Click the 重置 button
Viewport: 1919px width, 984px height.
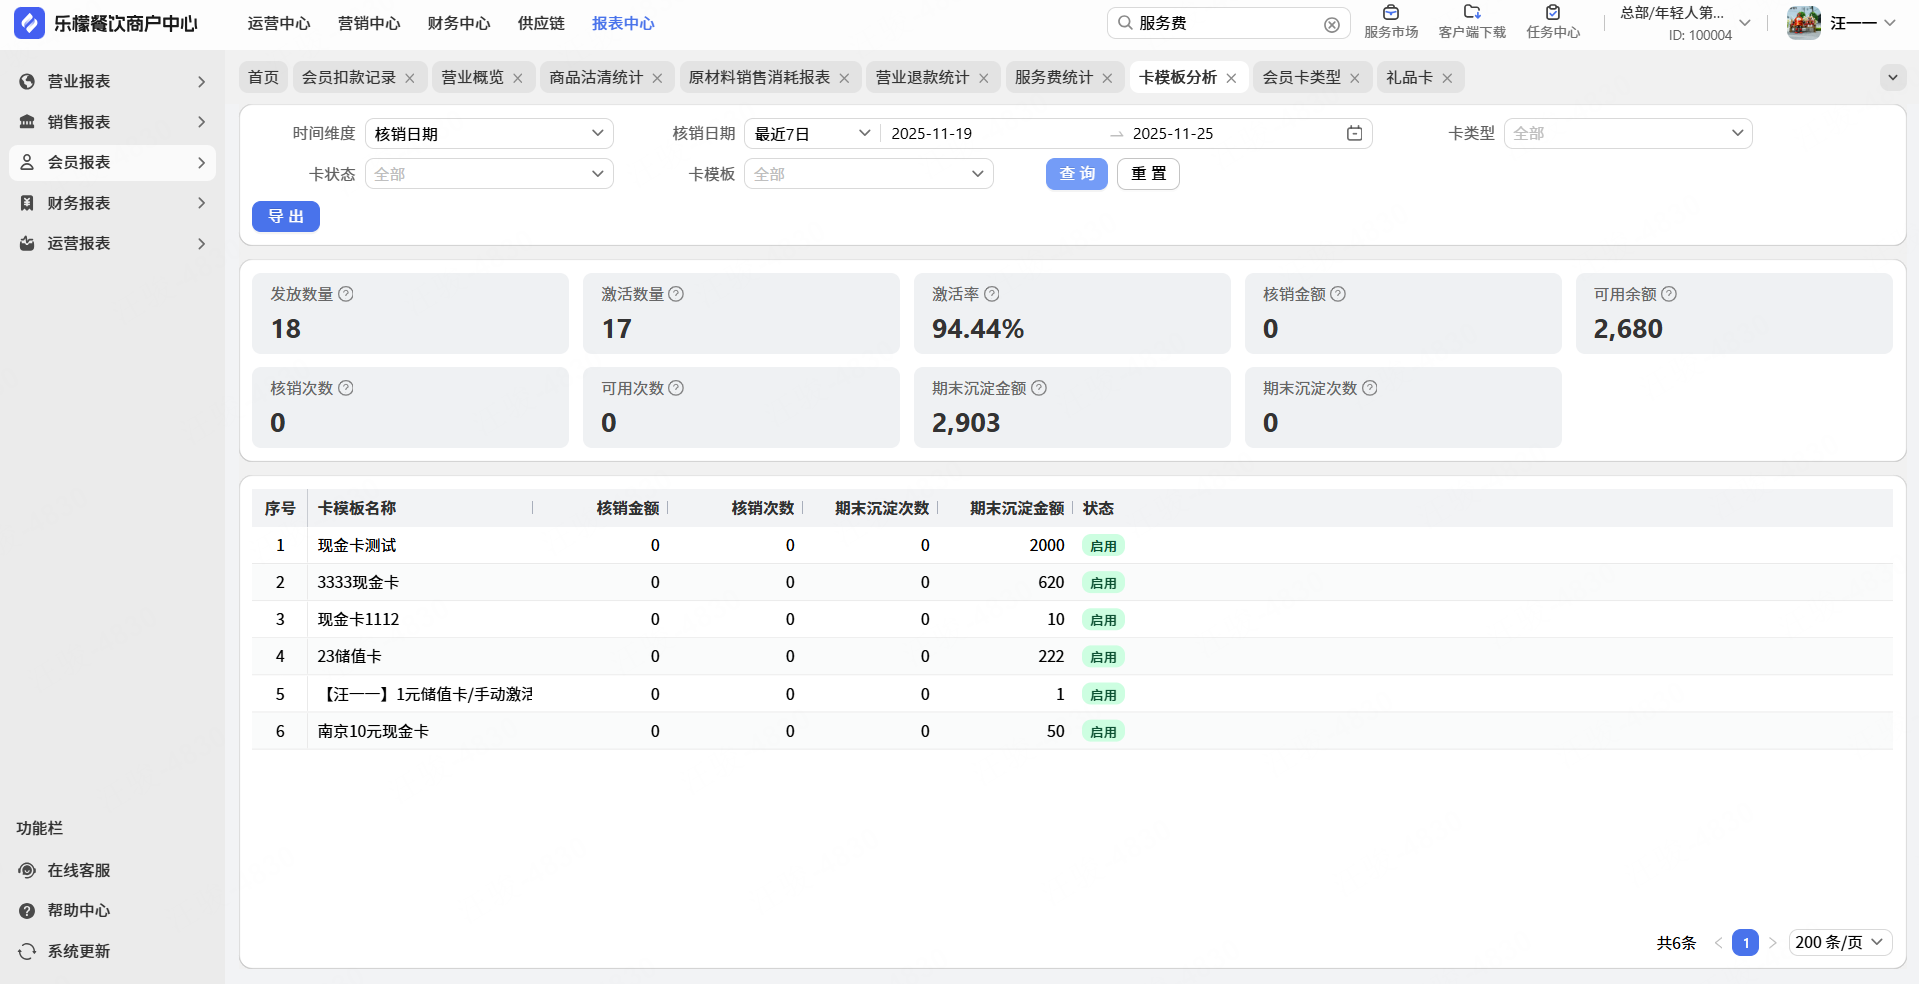(1148, 174)
